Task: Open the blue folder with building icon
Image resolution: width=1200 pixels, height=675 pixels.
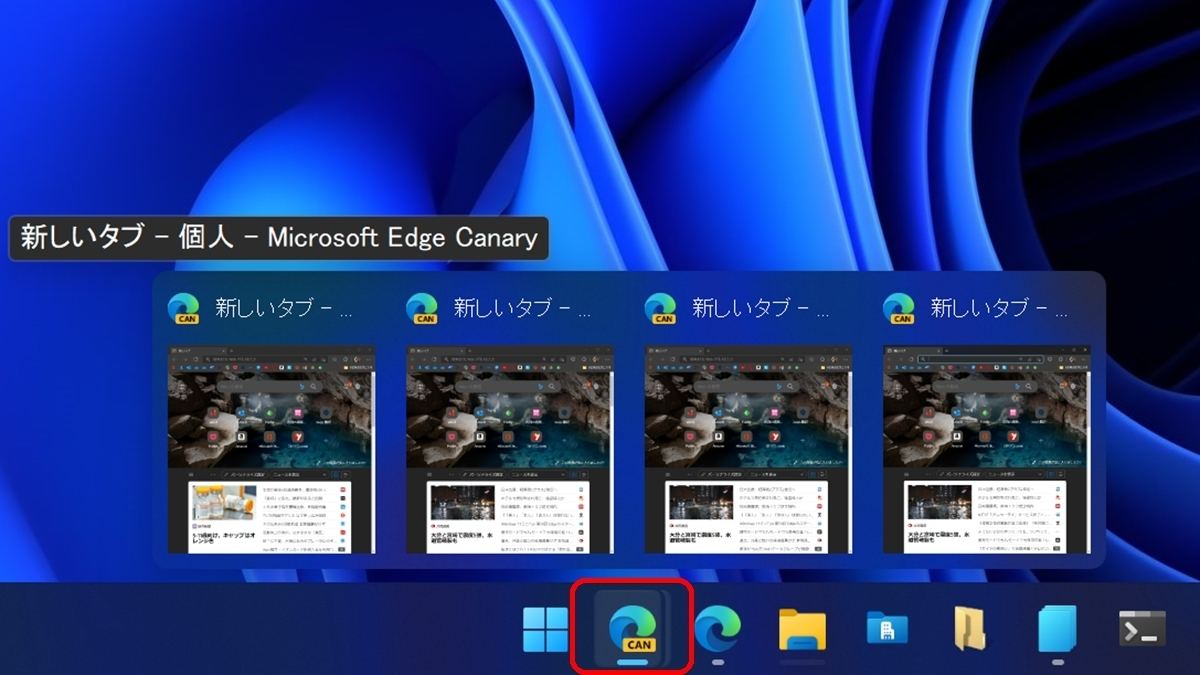Action: click(x=887, y=629)
